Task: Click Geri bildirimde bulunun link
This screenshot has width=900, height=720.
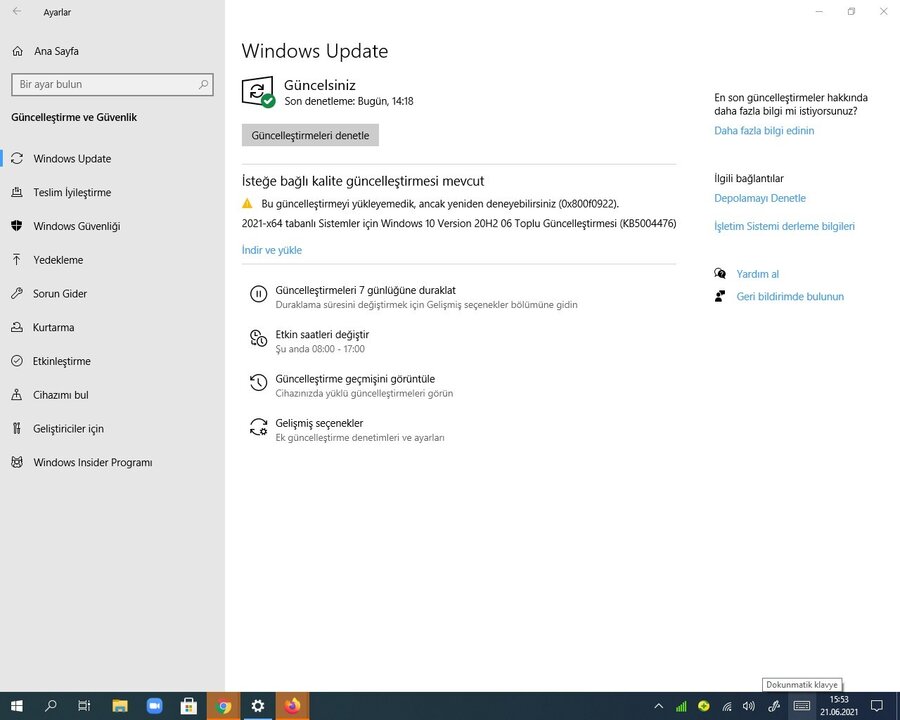Action: click(790, 297)
